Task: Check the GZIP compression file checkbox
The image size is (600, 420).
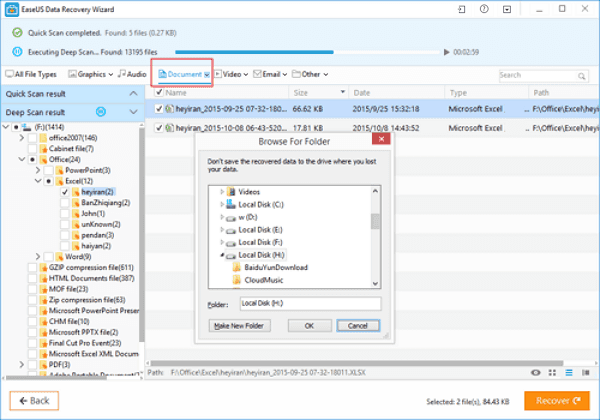Action: 33,267
